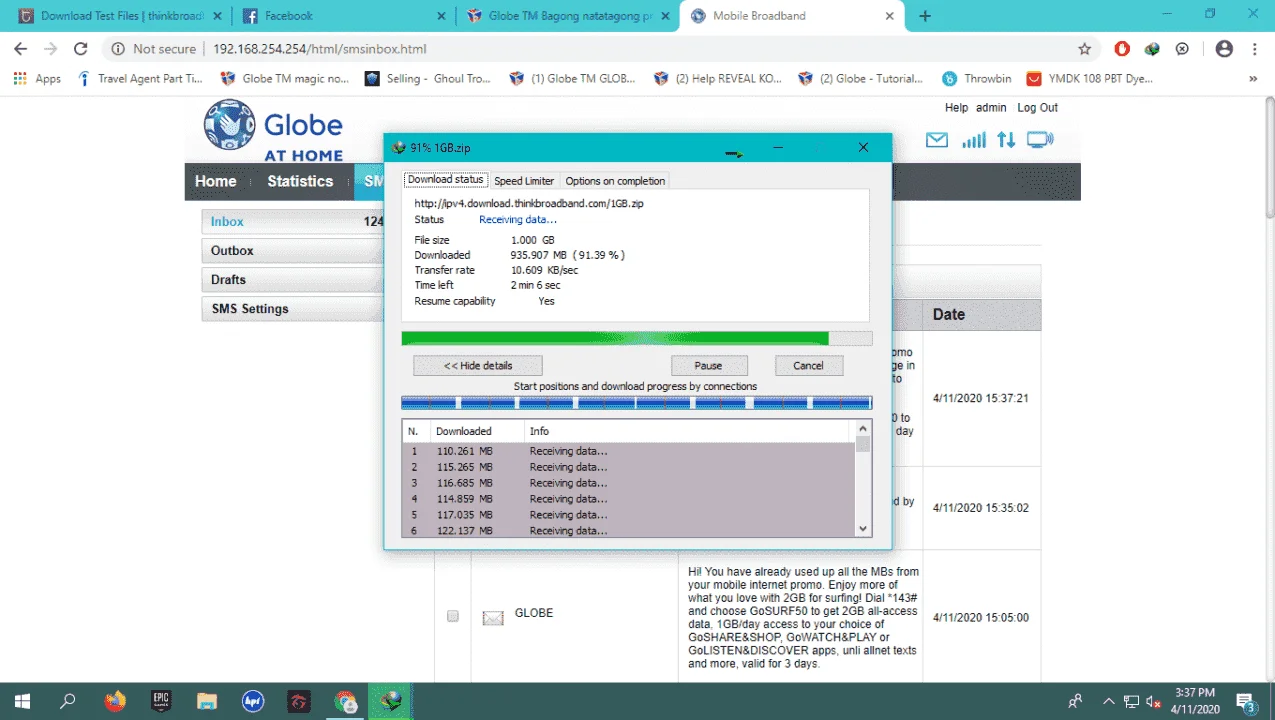Open the Apps bookmarks shortcut
The height and width of the screenshot is (720, 1275).
tap(37, 78)
